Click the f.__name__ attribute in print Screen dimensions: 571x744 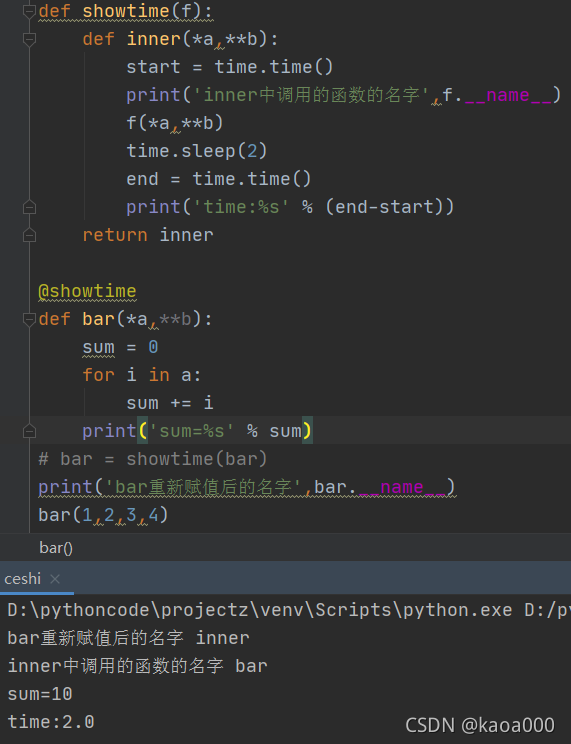click(497, 95)
